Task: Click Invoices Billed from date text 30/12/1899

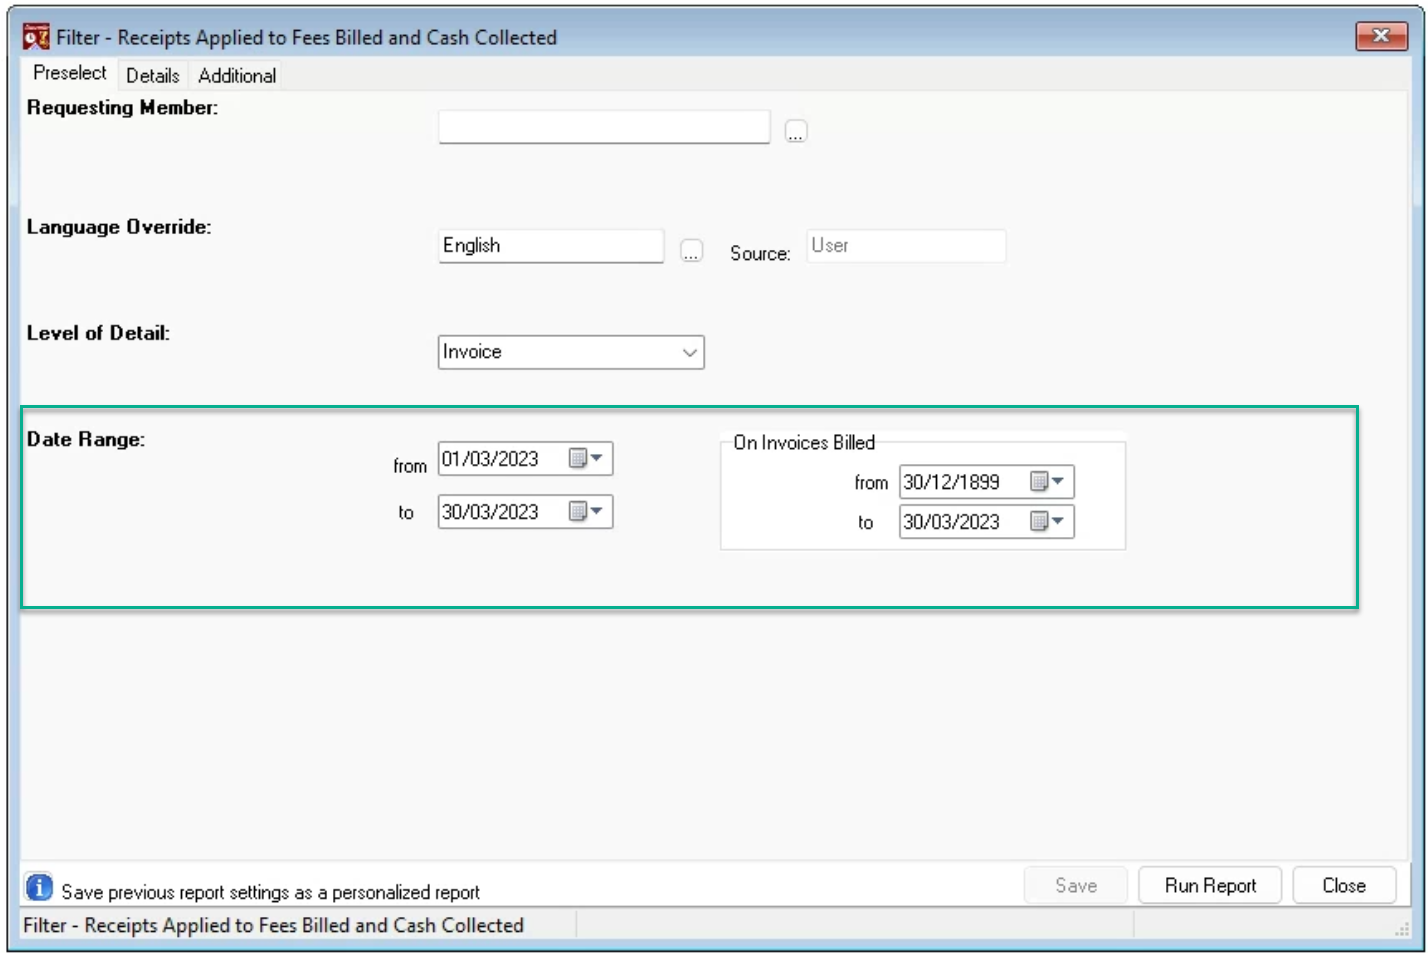Action: click(951, 482)
